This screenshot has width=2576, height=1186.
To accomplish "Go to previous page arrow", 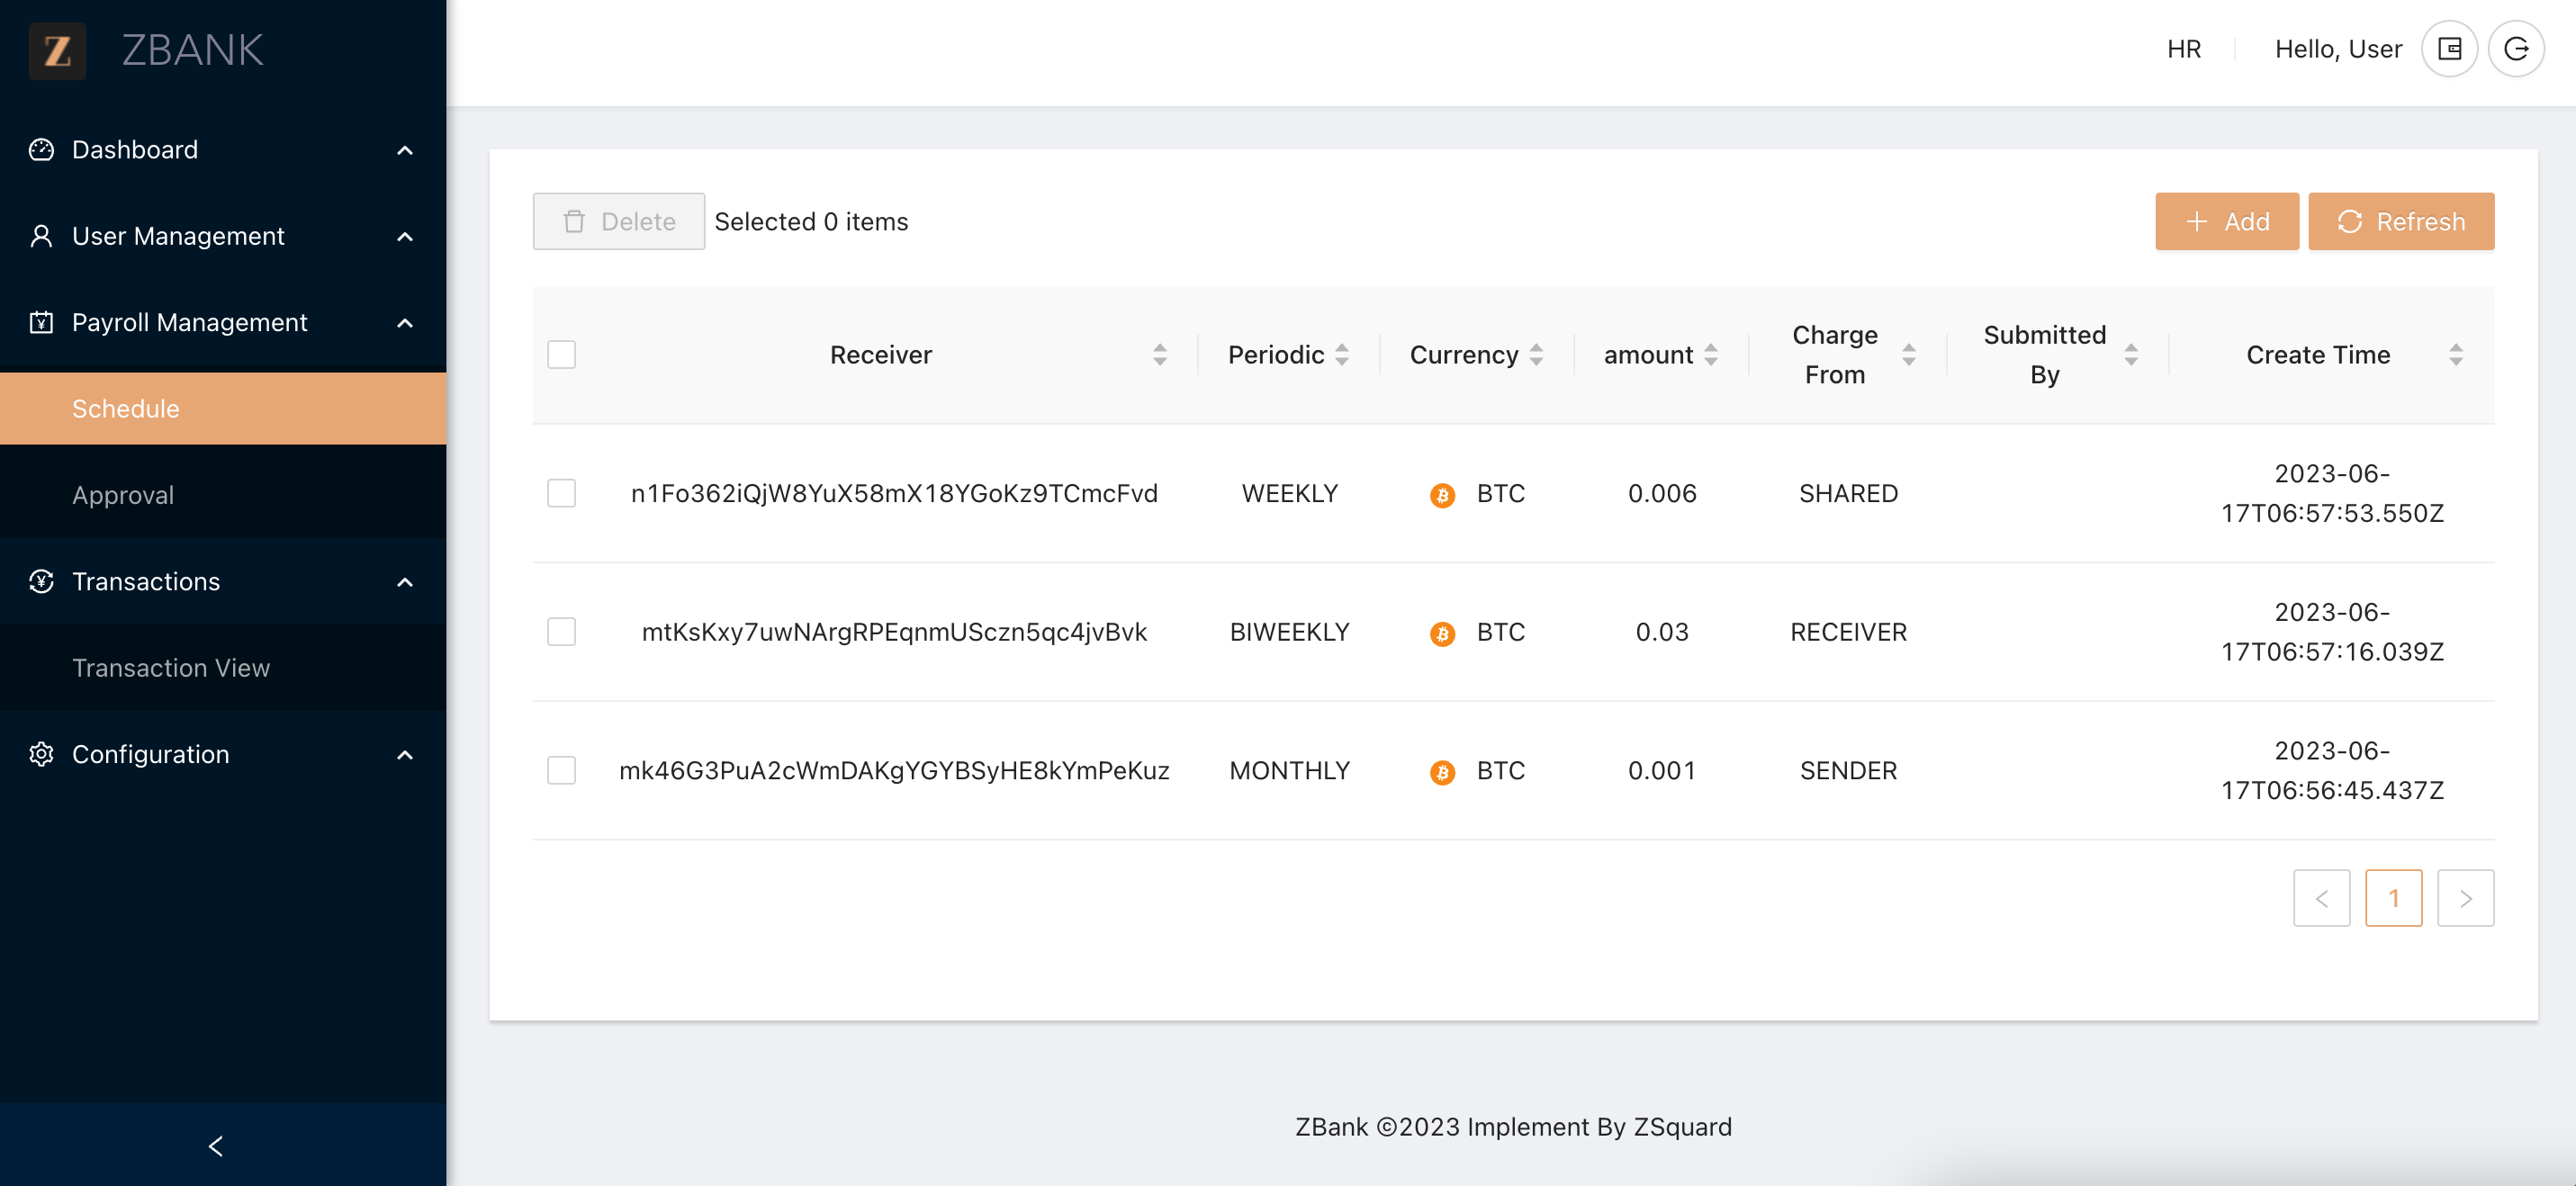I will 2321,898.
